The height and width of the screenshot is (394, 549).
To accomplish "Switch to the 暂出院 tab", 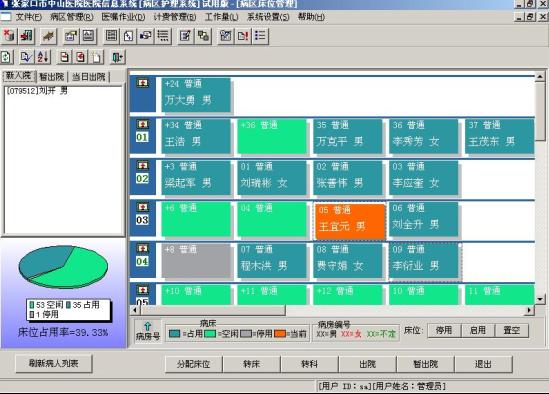I will coord(51,77).
